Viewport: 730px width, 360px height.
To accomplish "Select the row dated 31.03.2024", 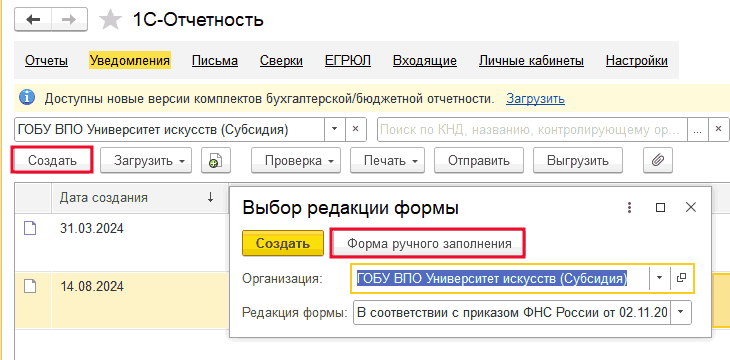I will (122, 242).
